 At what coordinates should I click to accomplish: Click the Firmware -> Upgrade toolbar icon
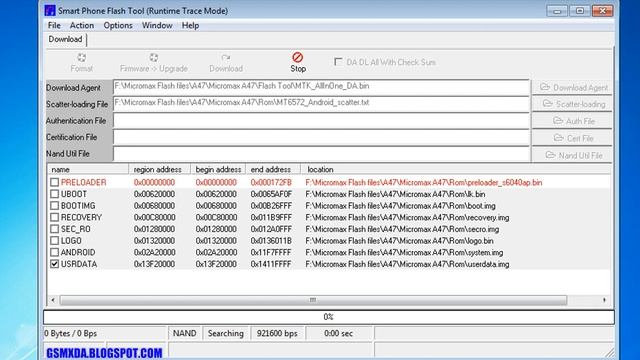click(x=153, y=58)
